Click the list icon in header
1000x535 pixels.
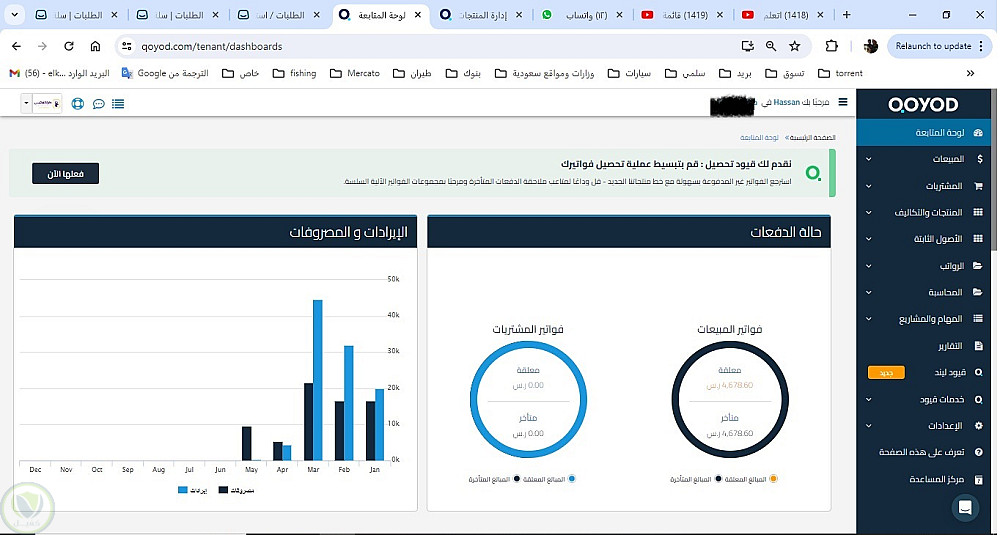[118, 103]
